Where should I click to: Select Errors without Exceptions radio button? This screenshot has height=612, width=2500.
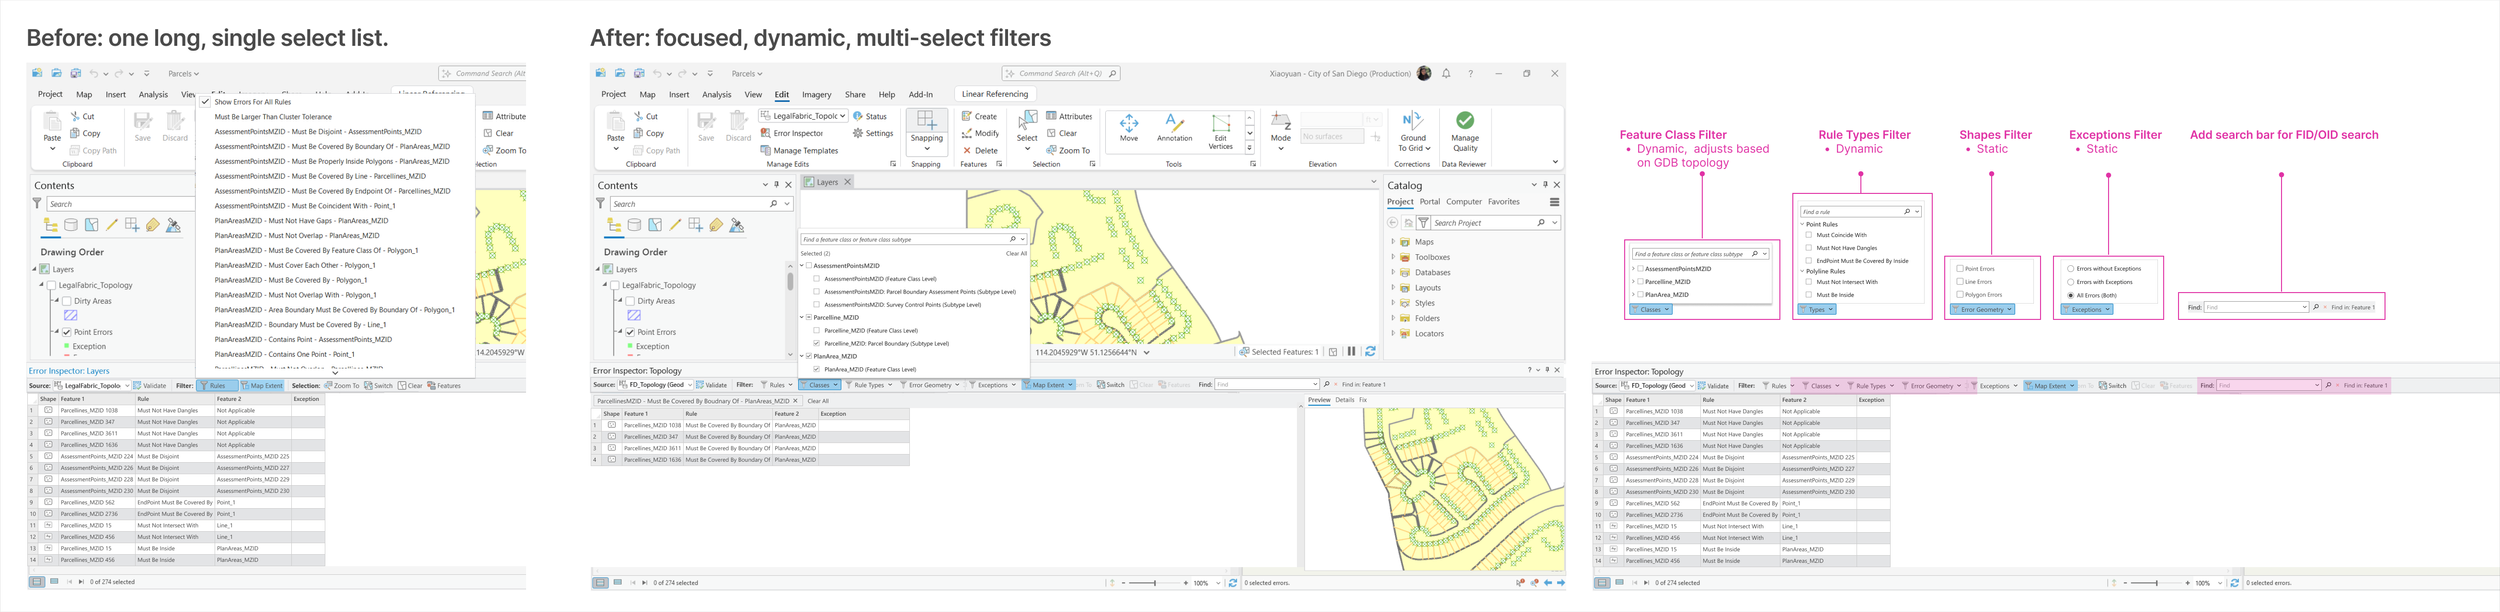pyautogui.click(x=2071, y=268)
